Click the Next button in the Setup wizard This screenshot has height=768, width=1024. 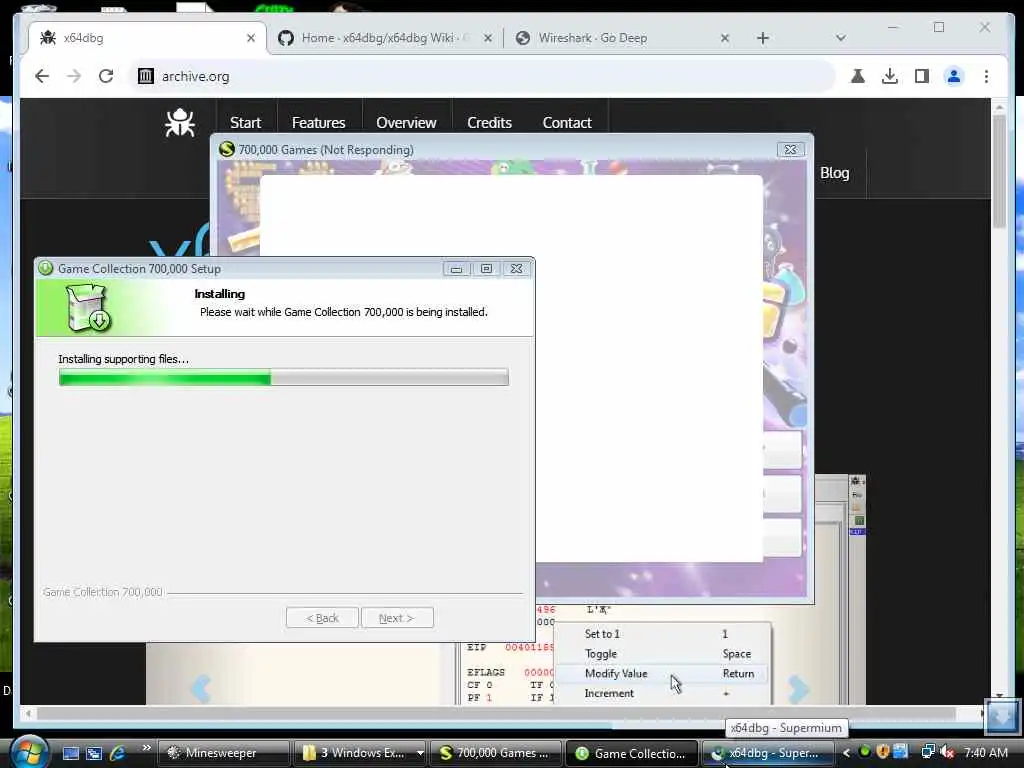pos(396,618)
